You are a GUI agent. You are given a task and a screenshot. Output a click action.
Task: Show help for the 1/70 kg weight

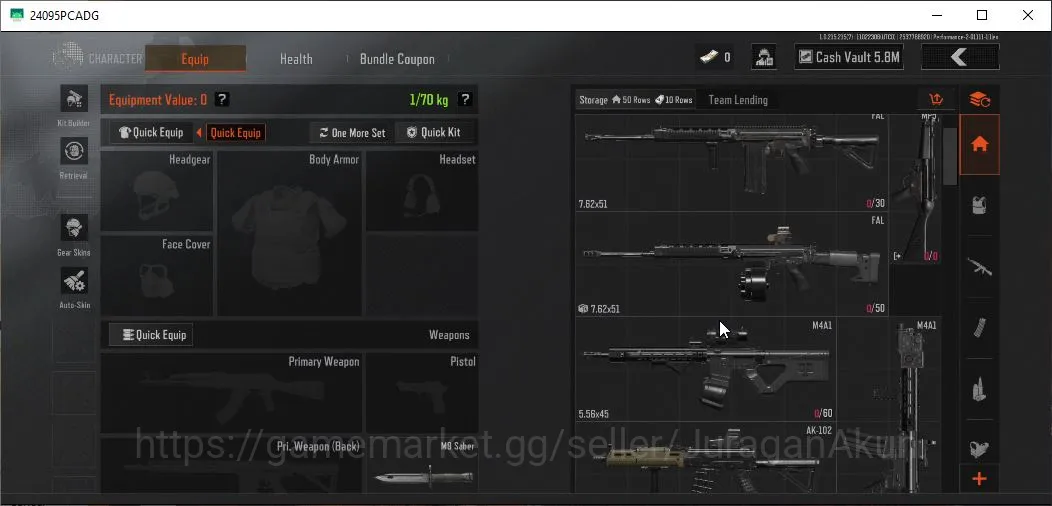pyautogui.click(x=464, y=99)
